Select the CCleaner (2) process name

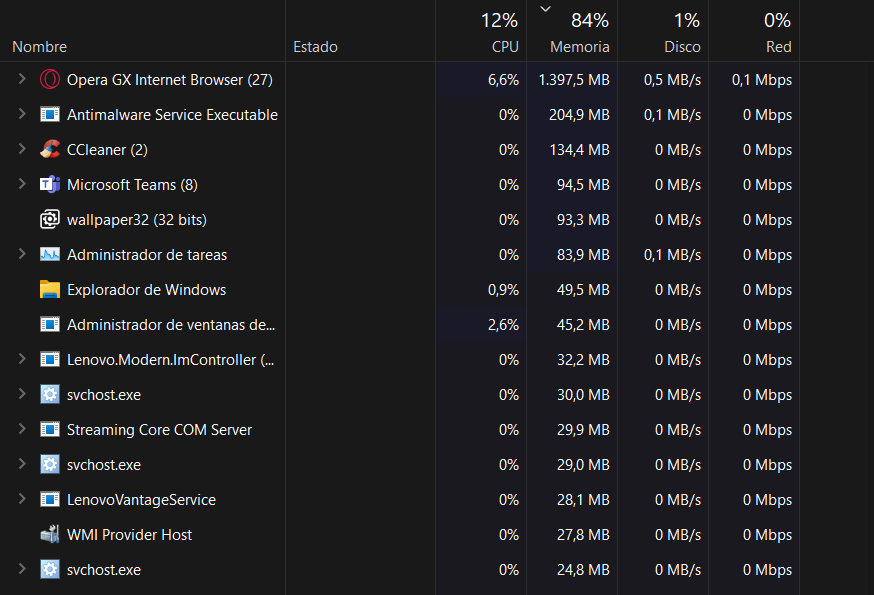(107, 149)
